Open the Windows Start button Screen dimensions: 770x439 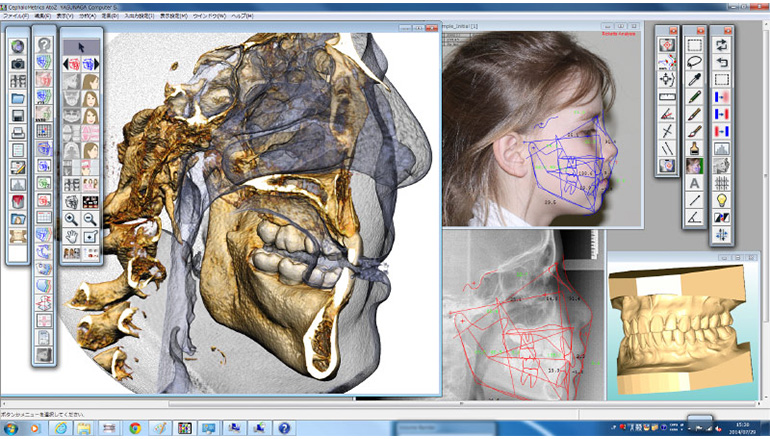[10, 429]
